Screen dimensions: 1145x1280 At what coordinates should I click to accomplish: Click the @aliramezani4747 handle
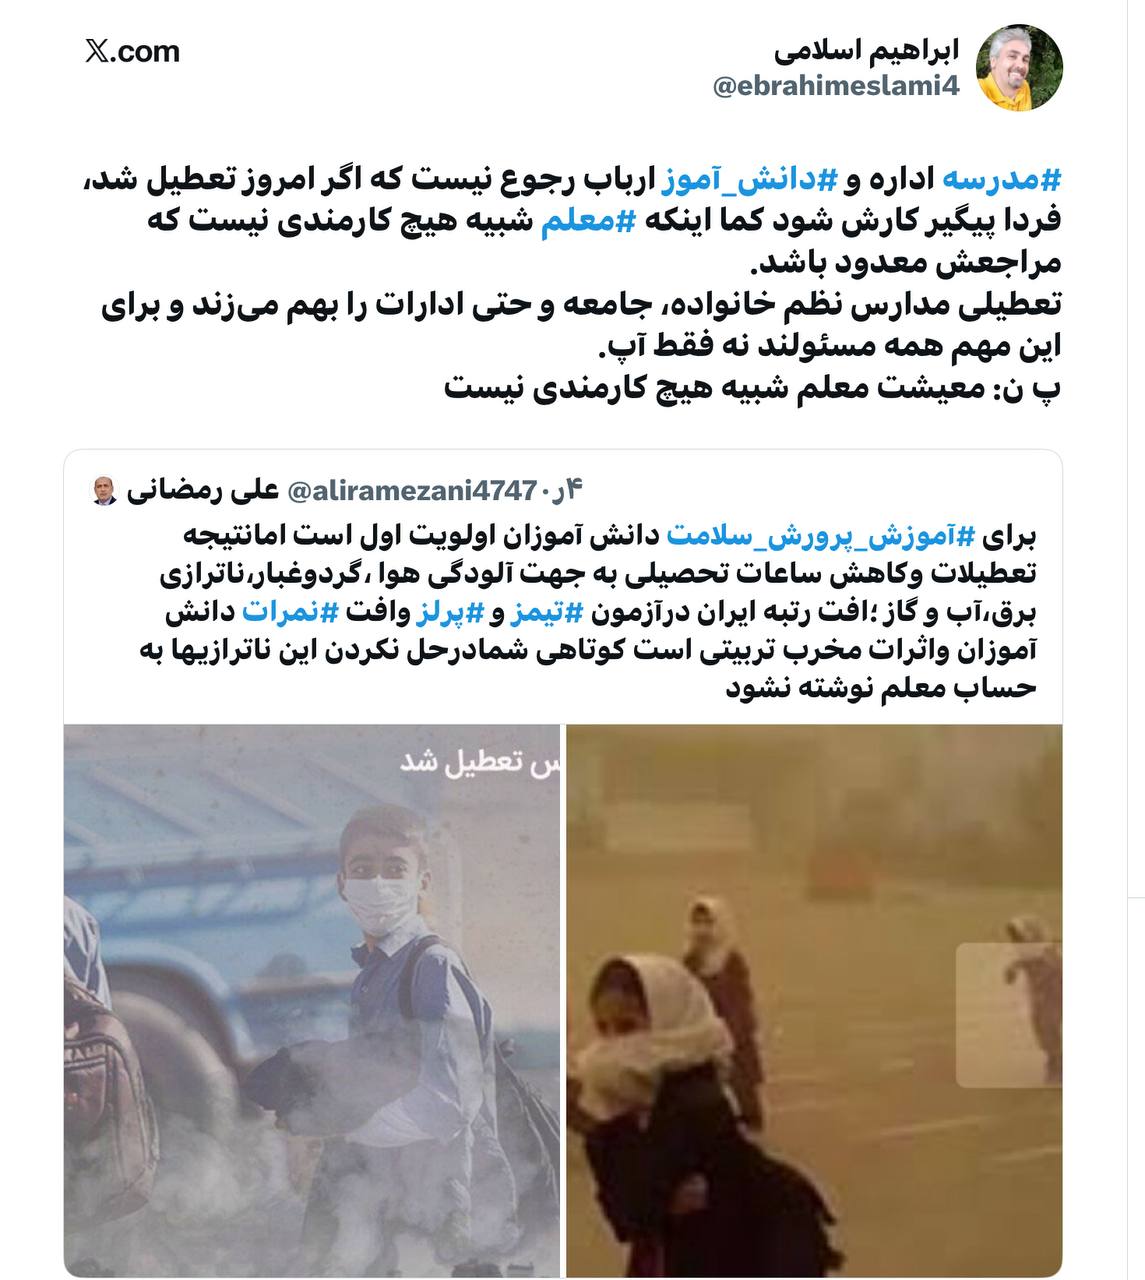point(412,491)
